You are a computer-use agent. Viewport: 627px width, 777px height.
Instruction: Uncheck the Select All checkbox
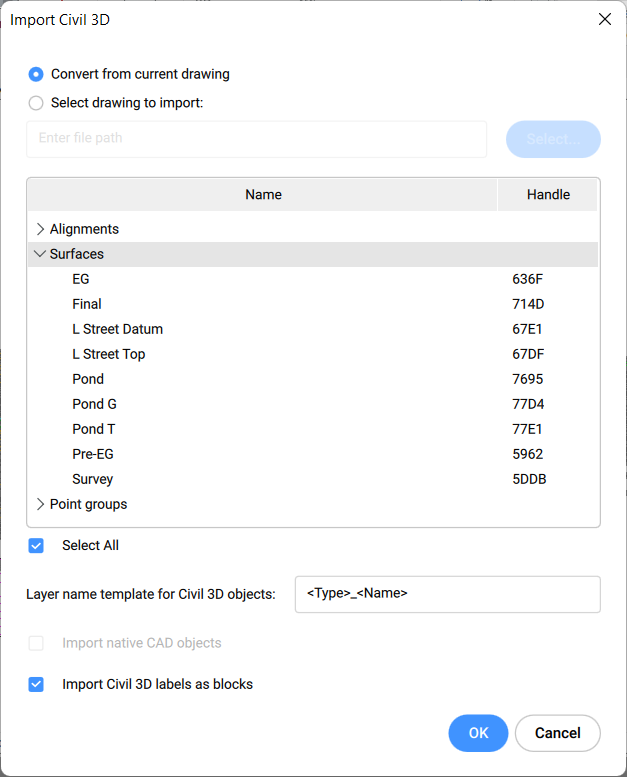point(37,546)
